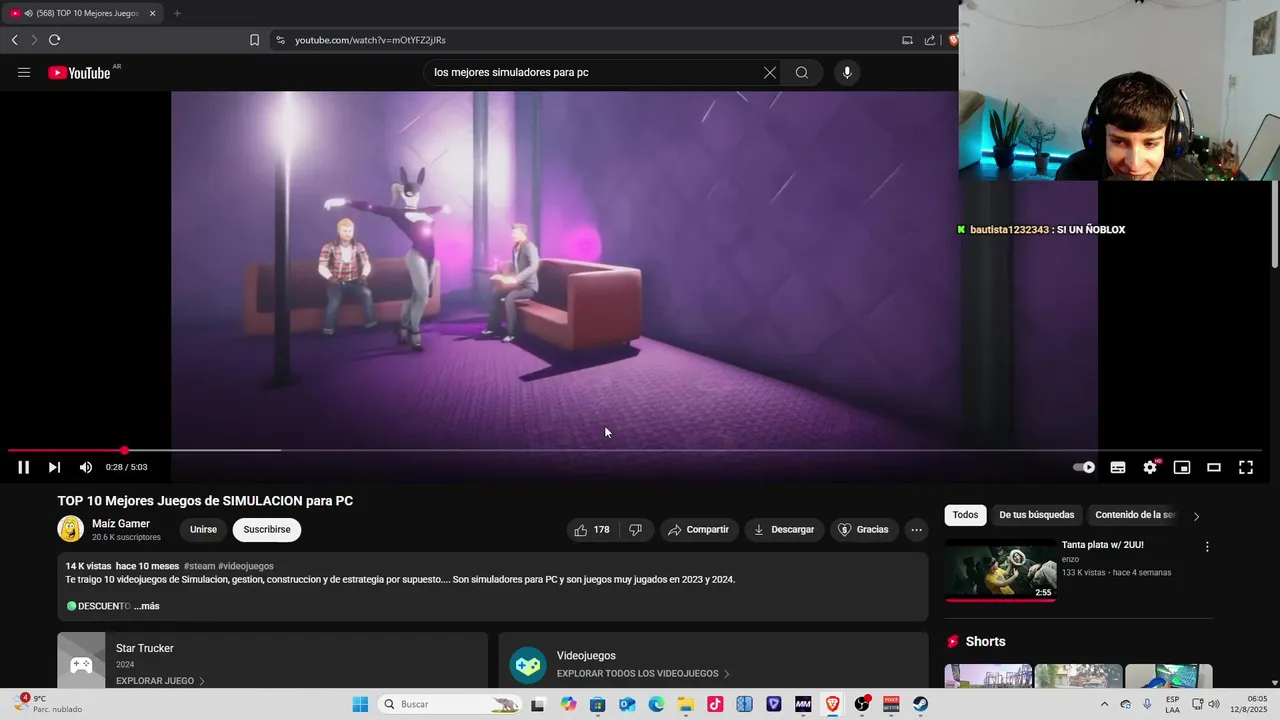Open File Explorer from taskbar
Screen dimensions: 1280x720
tap(686, 704)
